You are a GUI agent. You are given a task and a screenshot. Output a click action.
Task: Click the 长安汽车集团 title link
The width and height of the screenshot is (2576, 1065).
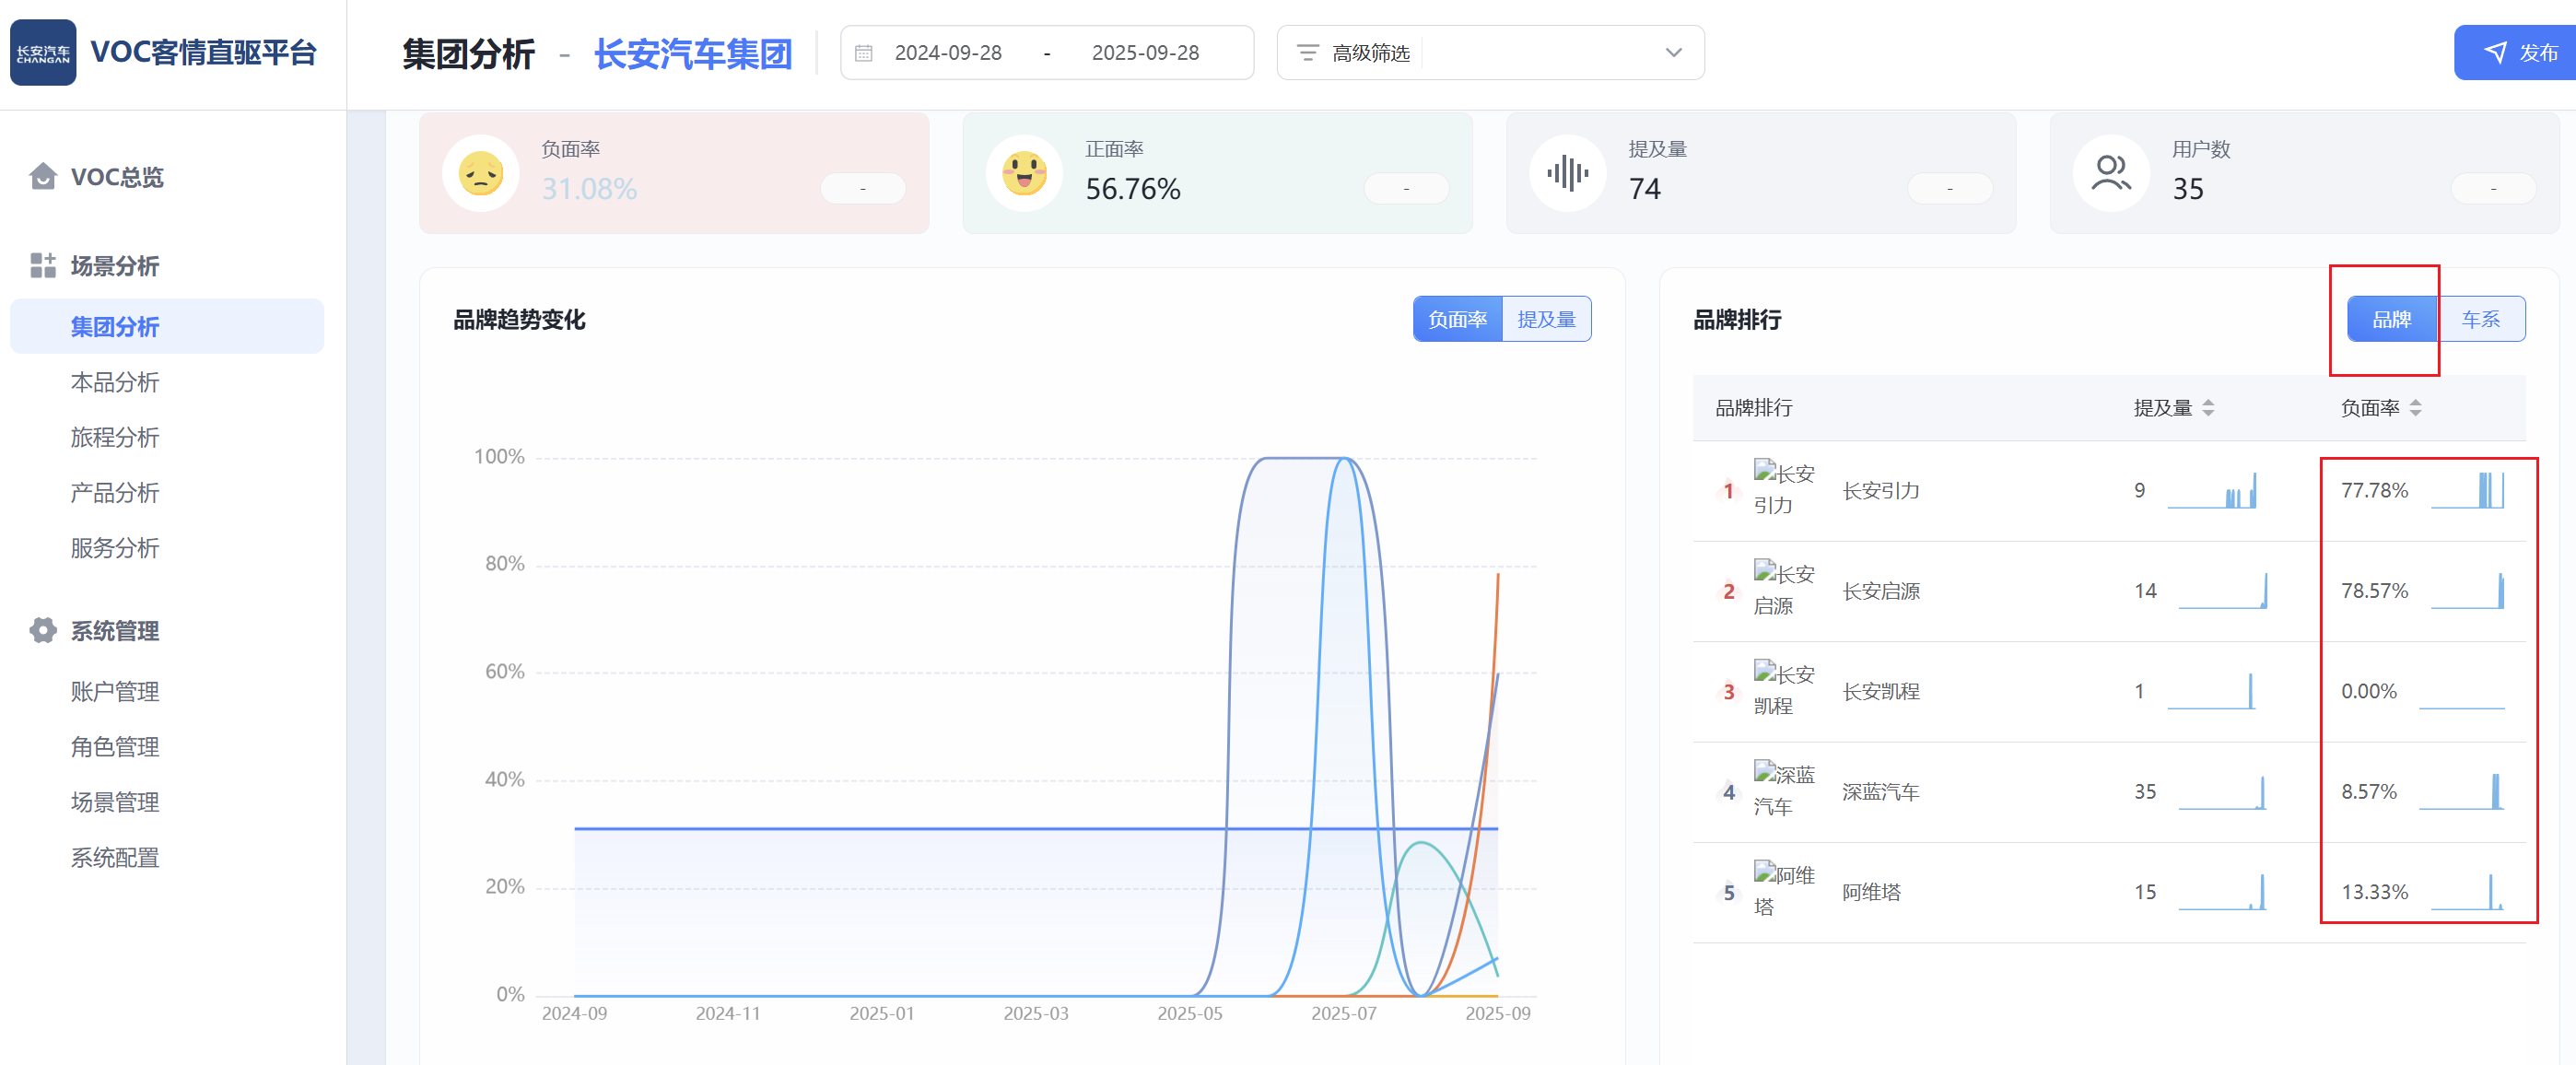tap(693, 54)
